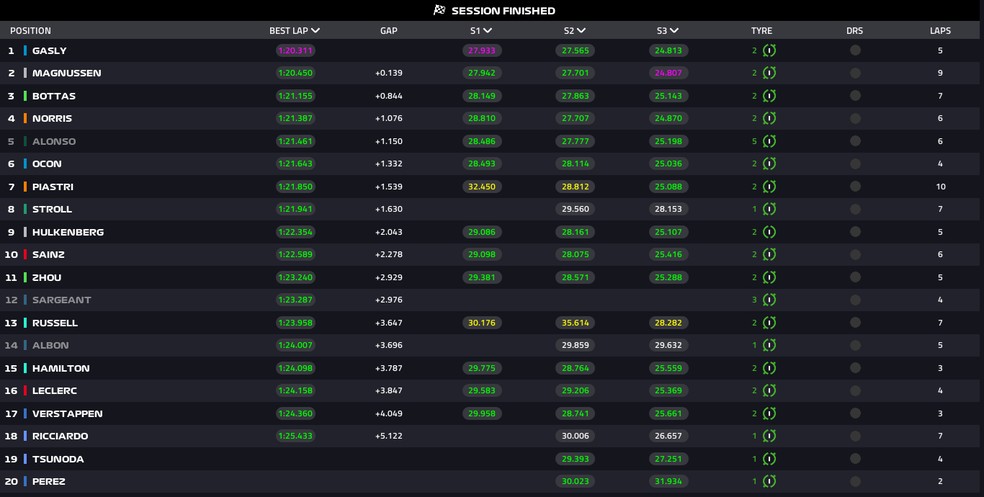
Task: Click Magnussen's purple S3 time 24.807
Action: point(668,73)
